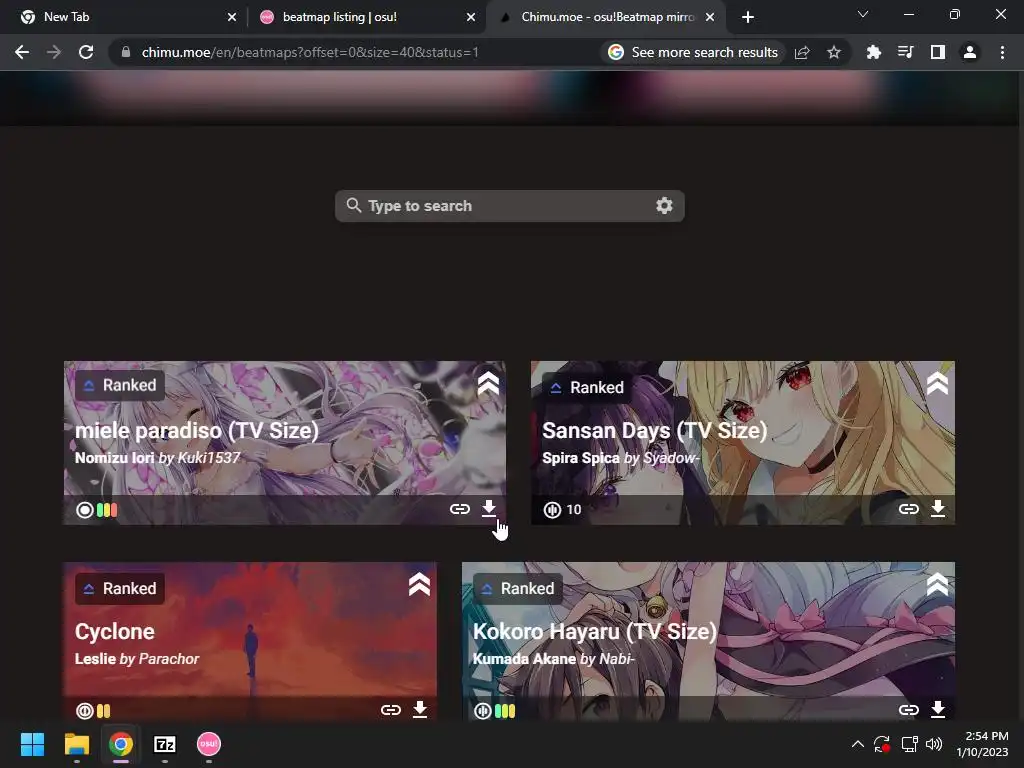The width and height of the screenshot is (1024, 768).
Task: Open miele paradiso (TV Size) title
Action: click(197, 431)
